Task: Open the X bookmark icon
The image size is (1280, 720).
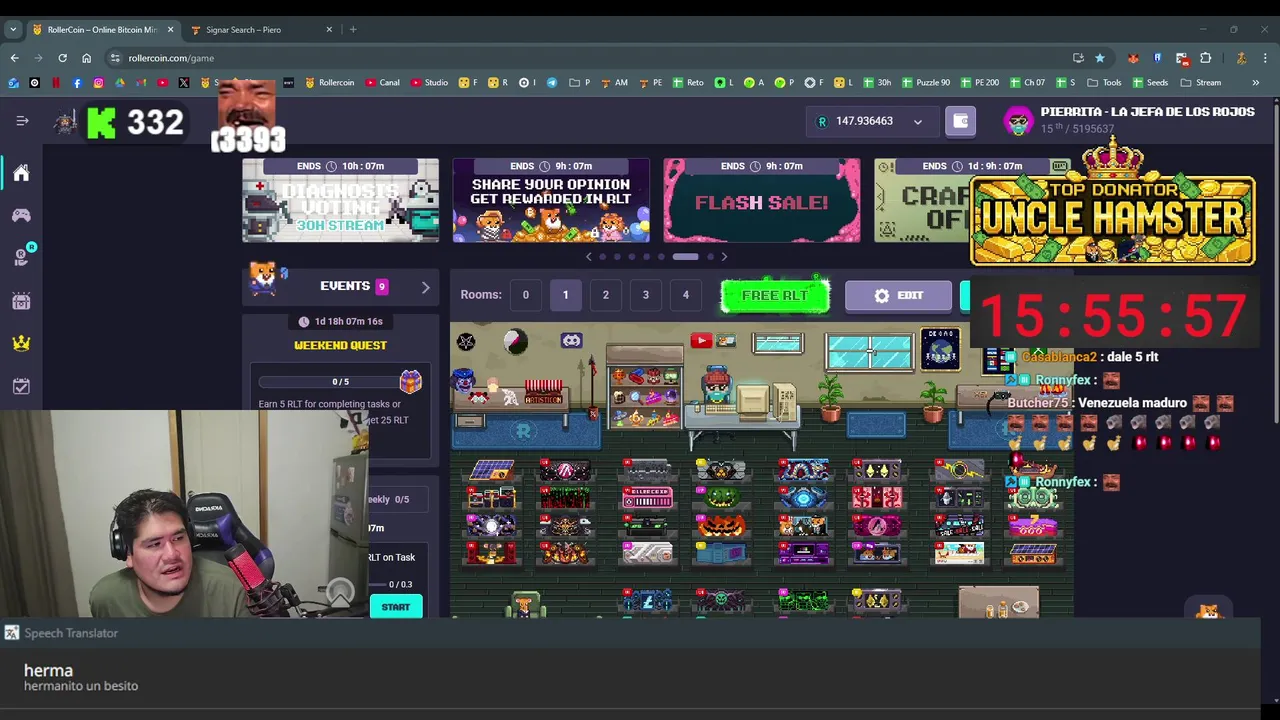Action: [184, 82]
